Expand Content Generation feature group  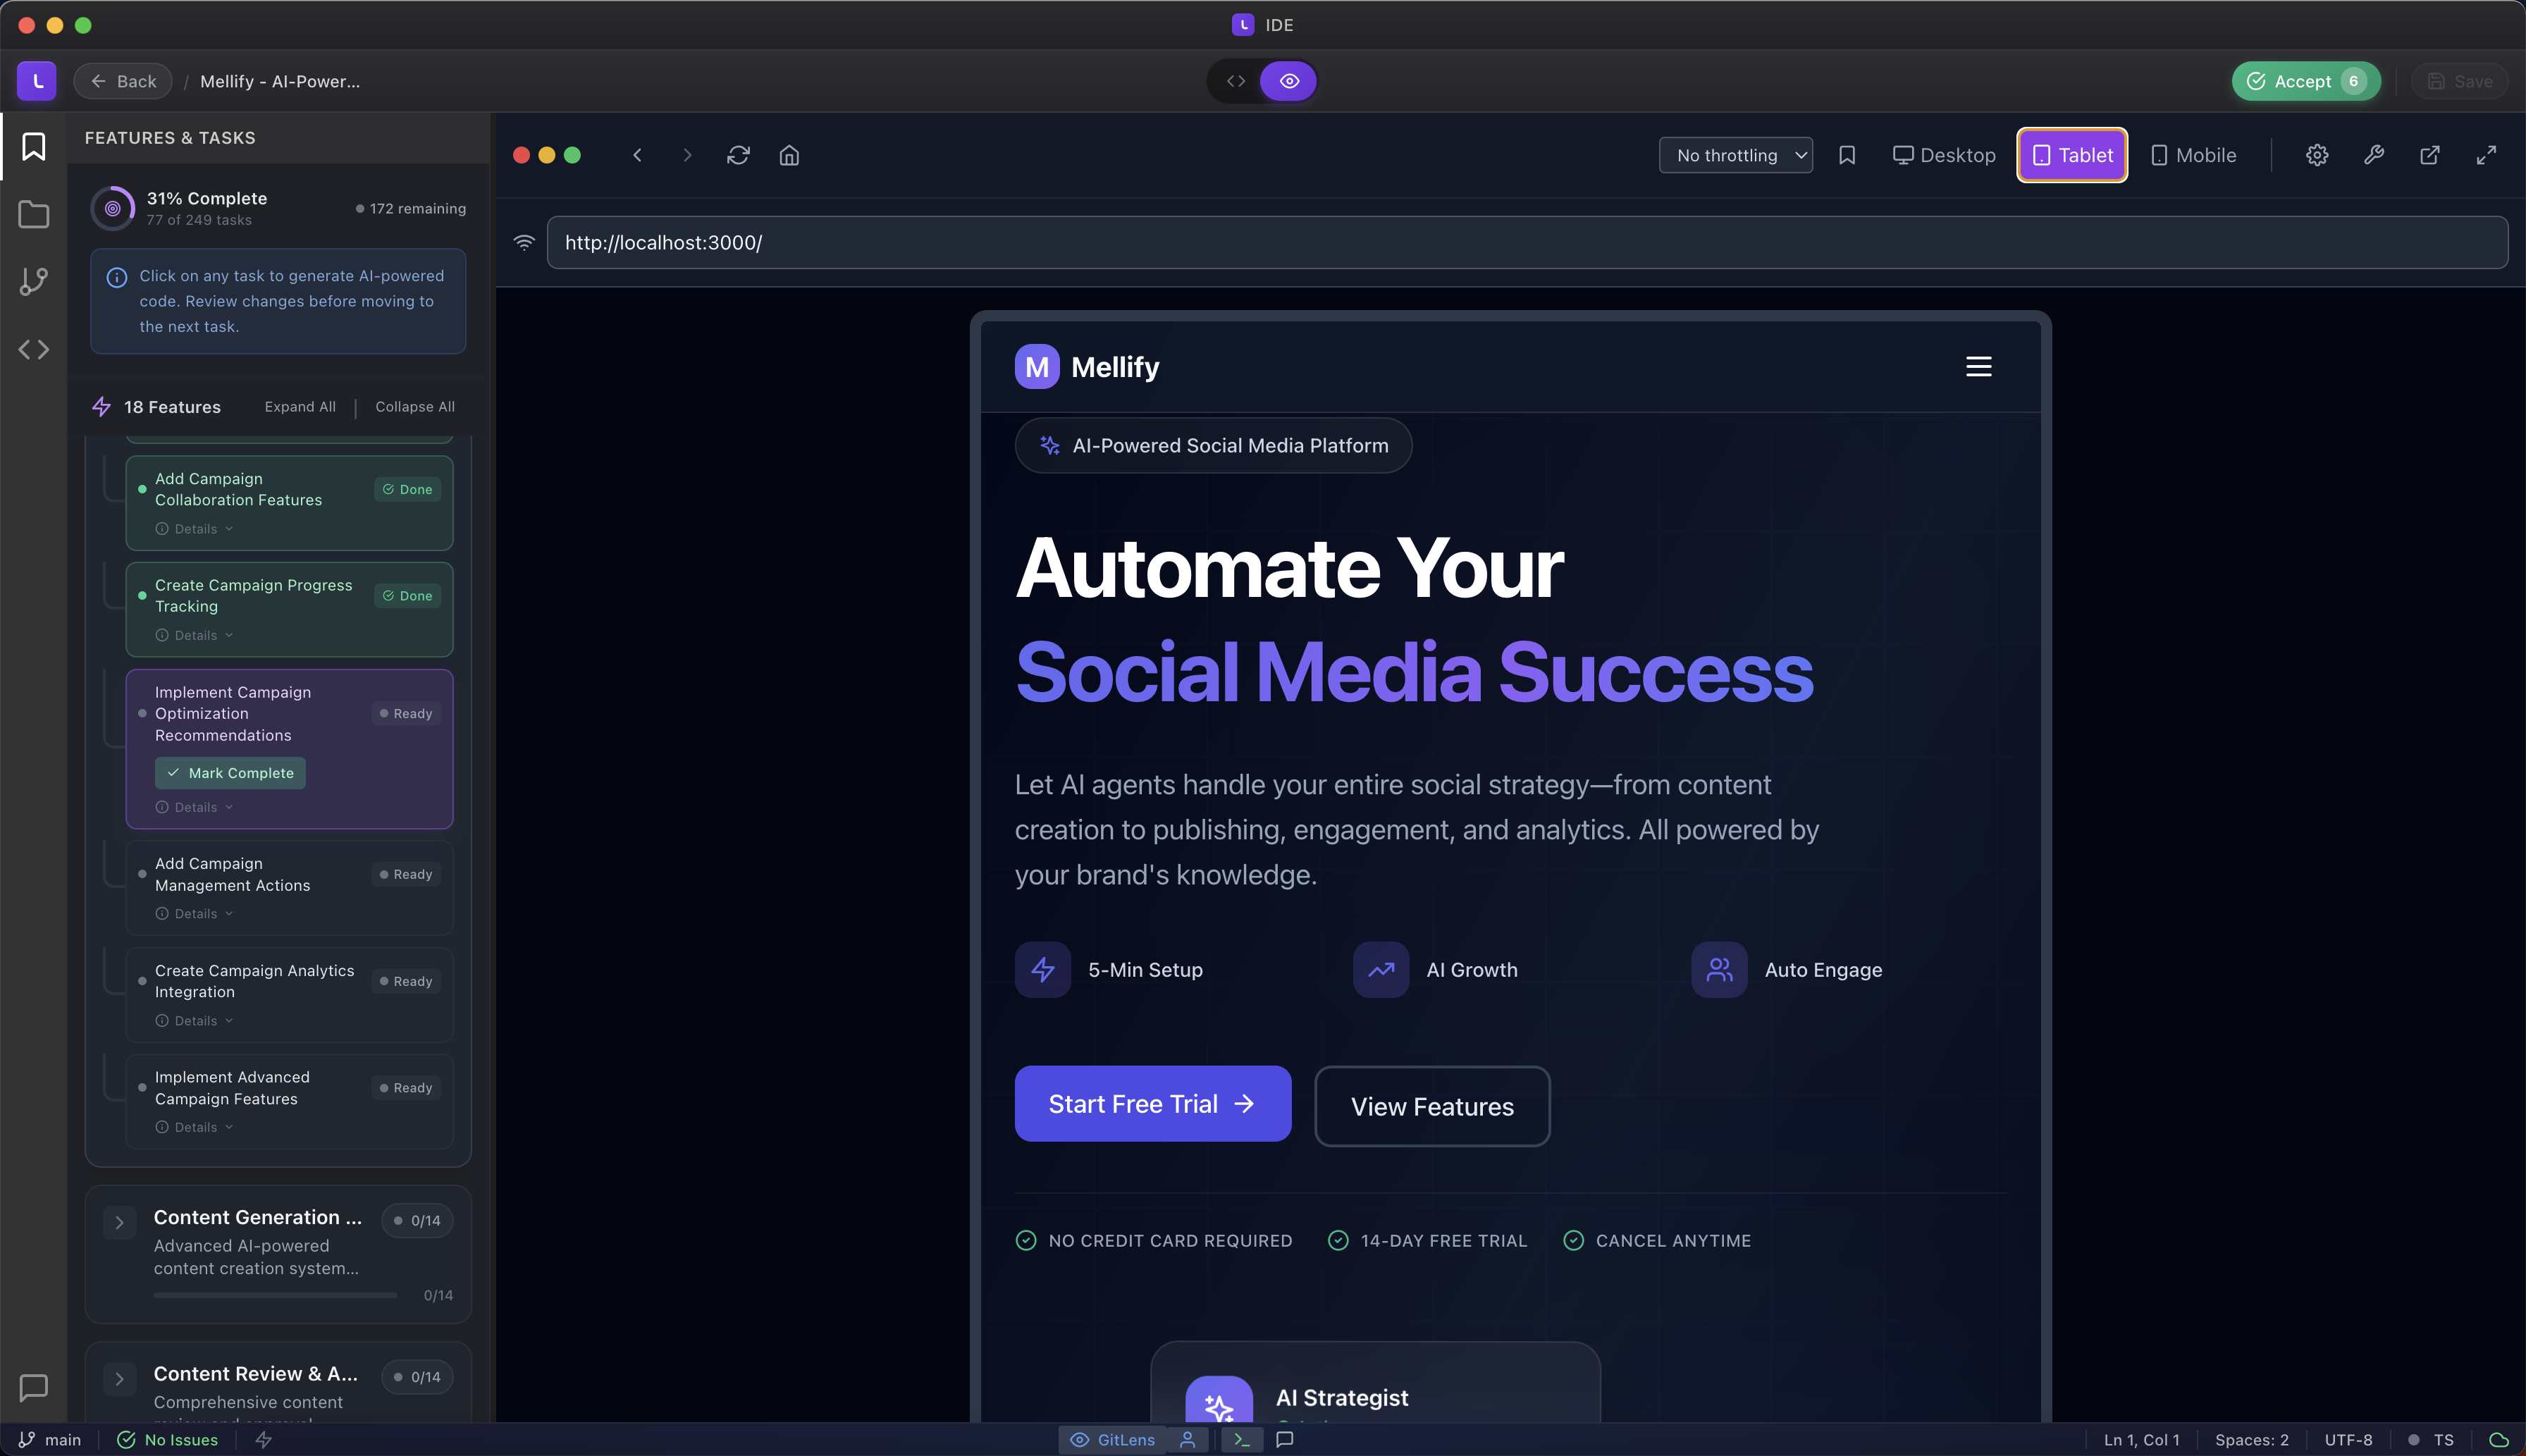pyautogui.click(x=120, y=1222)
